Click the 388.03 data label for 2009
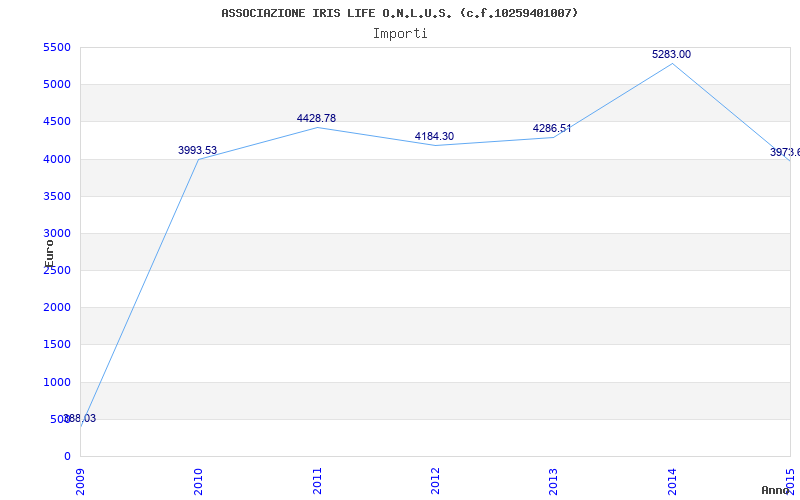The image size is (800, 500). click(80, 419)
